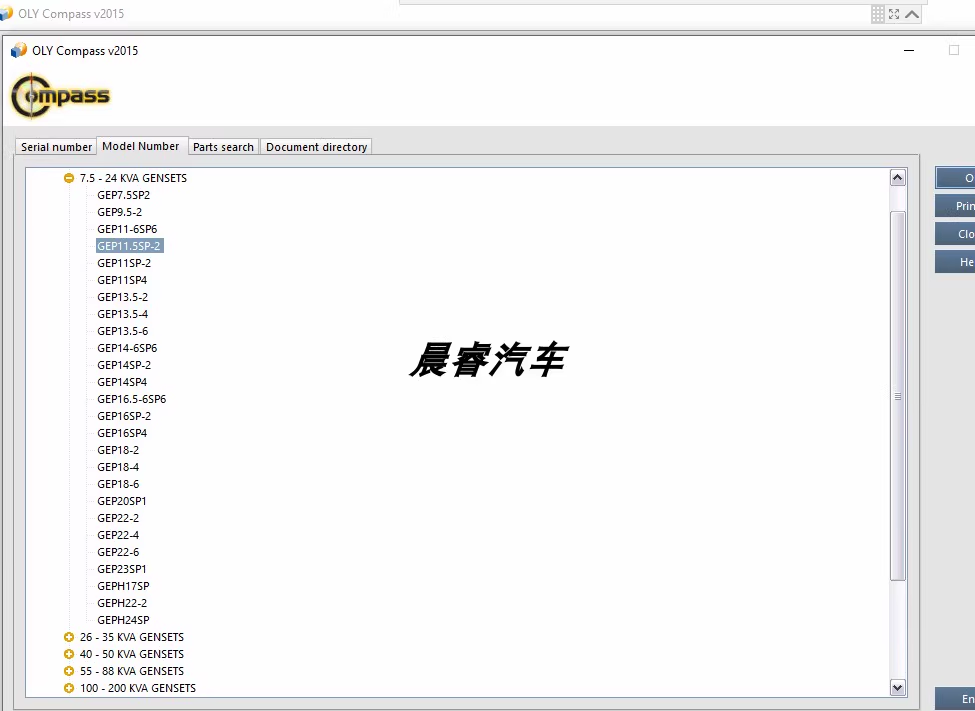Image resolution: width=975 pixels, height=711 pixels.
Task: Click the grid icon in the top bar
Action: coord(877,14)
